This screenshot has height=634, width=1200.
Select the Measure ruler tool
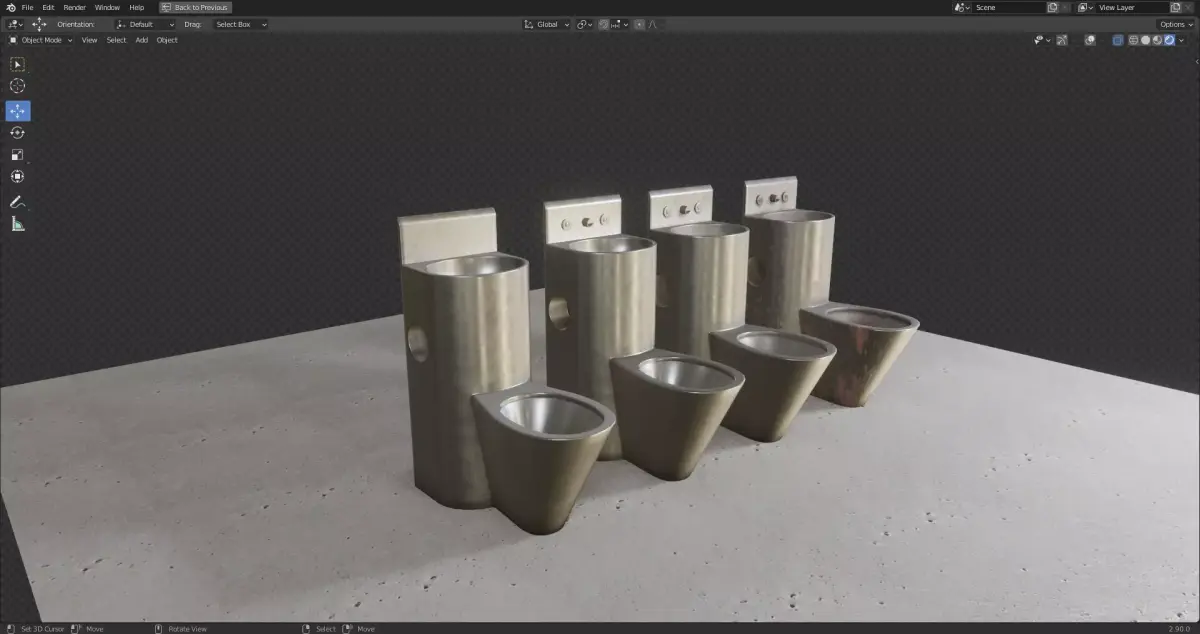click(17, 223)
